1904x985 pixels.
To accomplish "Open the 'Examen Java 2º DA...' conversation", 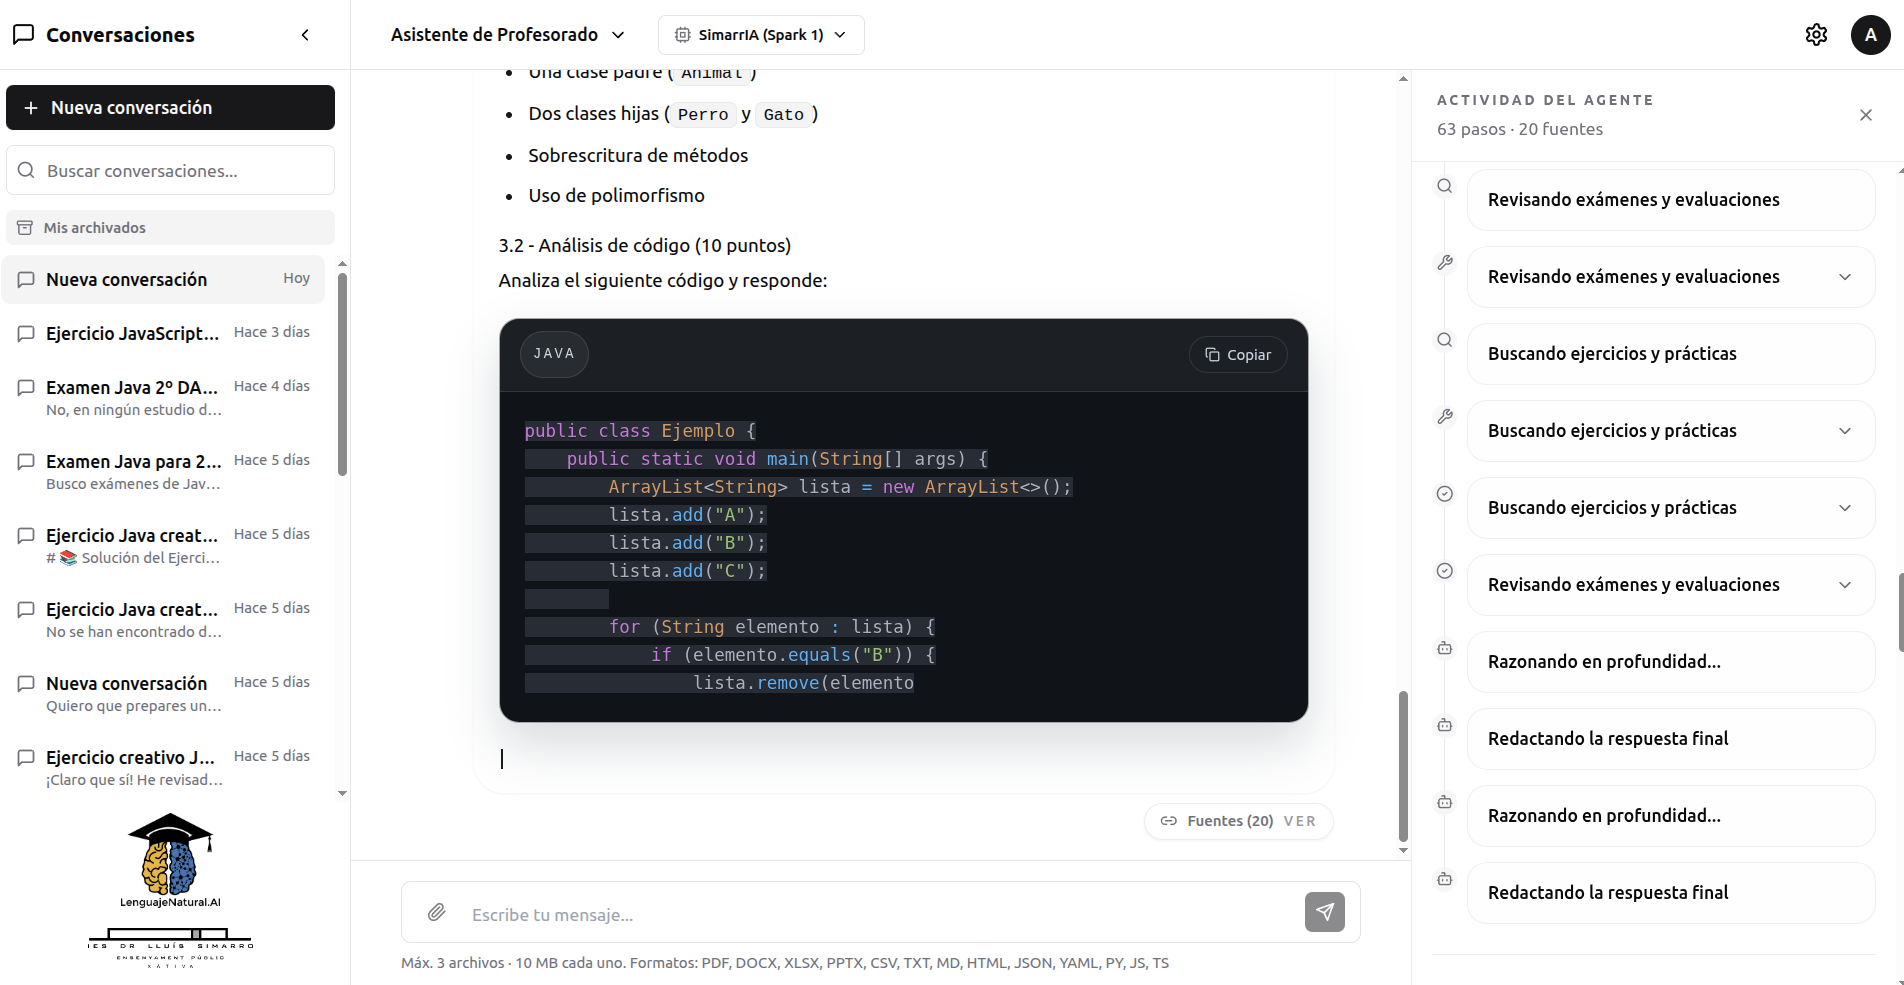I will point(164,397).
